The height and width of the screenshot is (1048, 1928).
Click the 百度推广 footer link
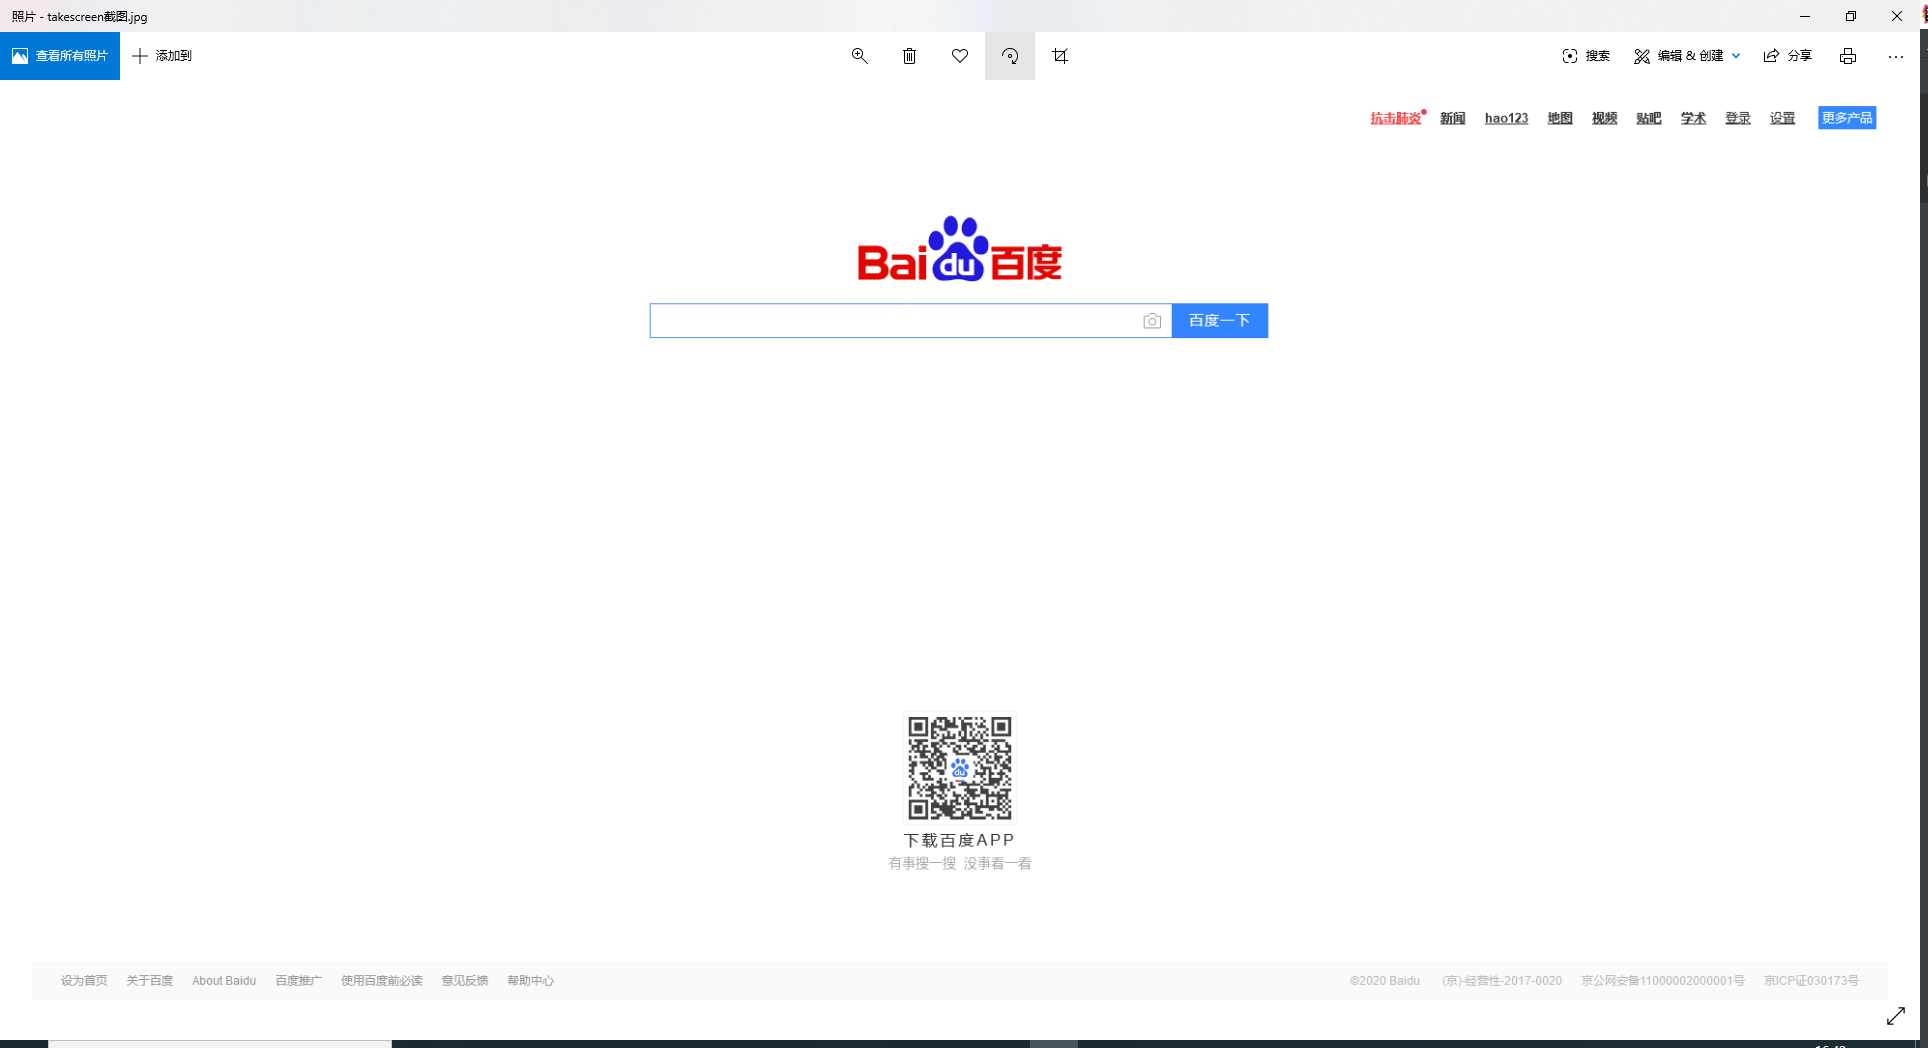click(299, 981)
